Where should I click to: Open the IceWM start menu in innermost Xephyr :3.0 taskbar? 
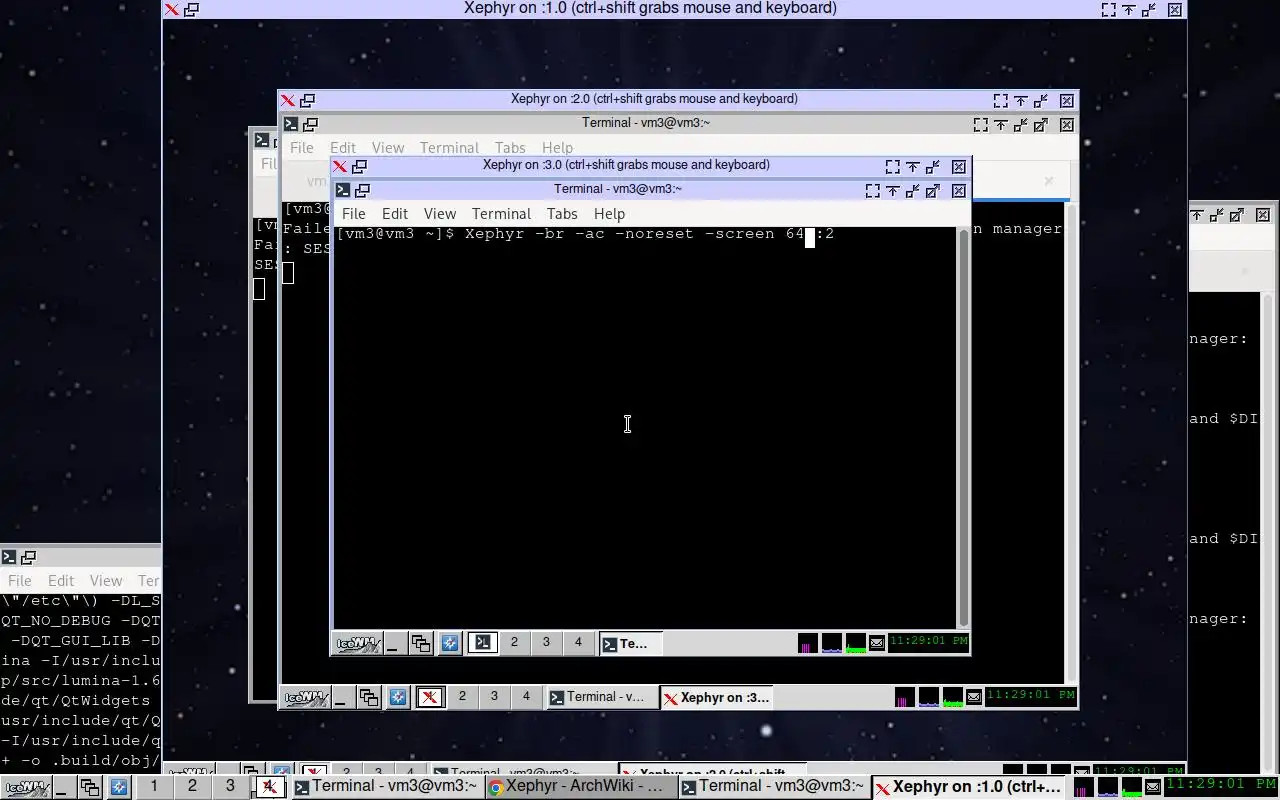357,643
